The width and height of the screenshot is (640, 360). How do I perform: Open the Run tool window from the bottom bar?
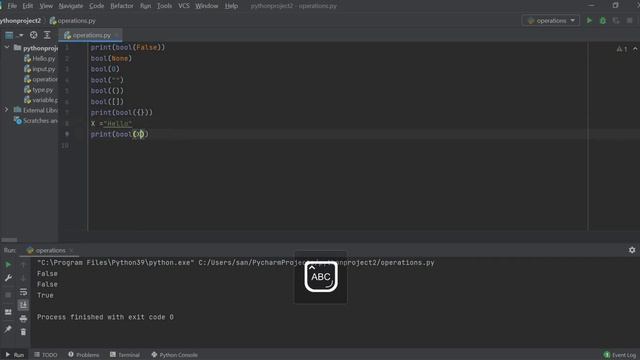click(15, 355)
